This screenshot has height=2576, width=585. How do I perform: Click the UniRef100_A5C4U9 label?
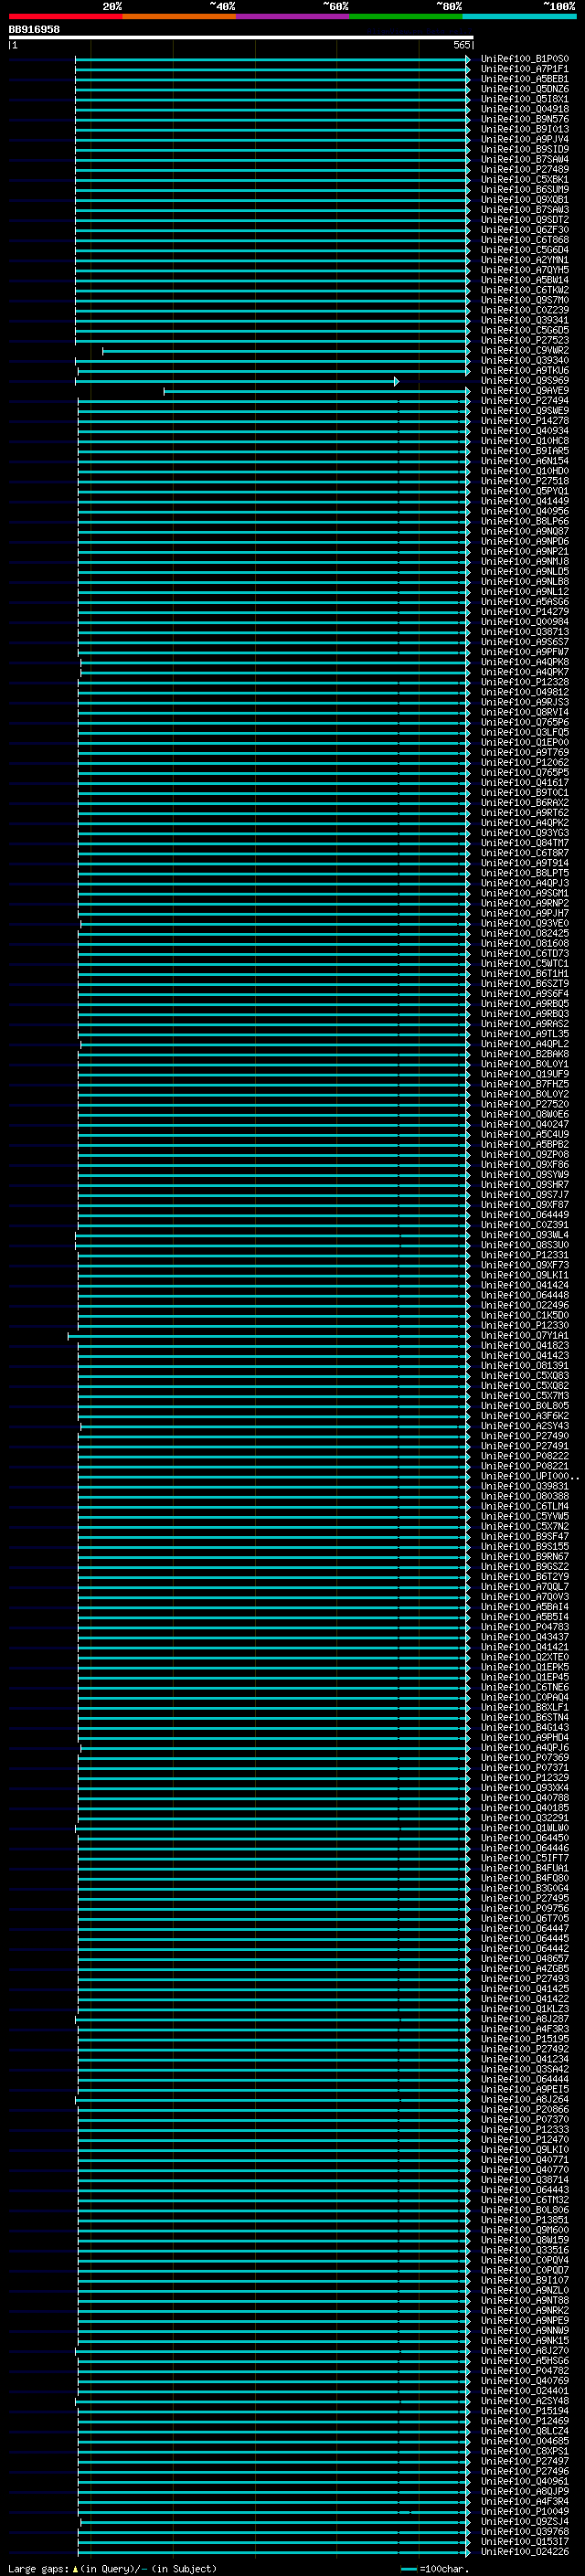click(x=525, y=1134)
